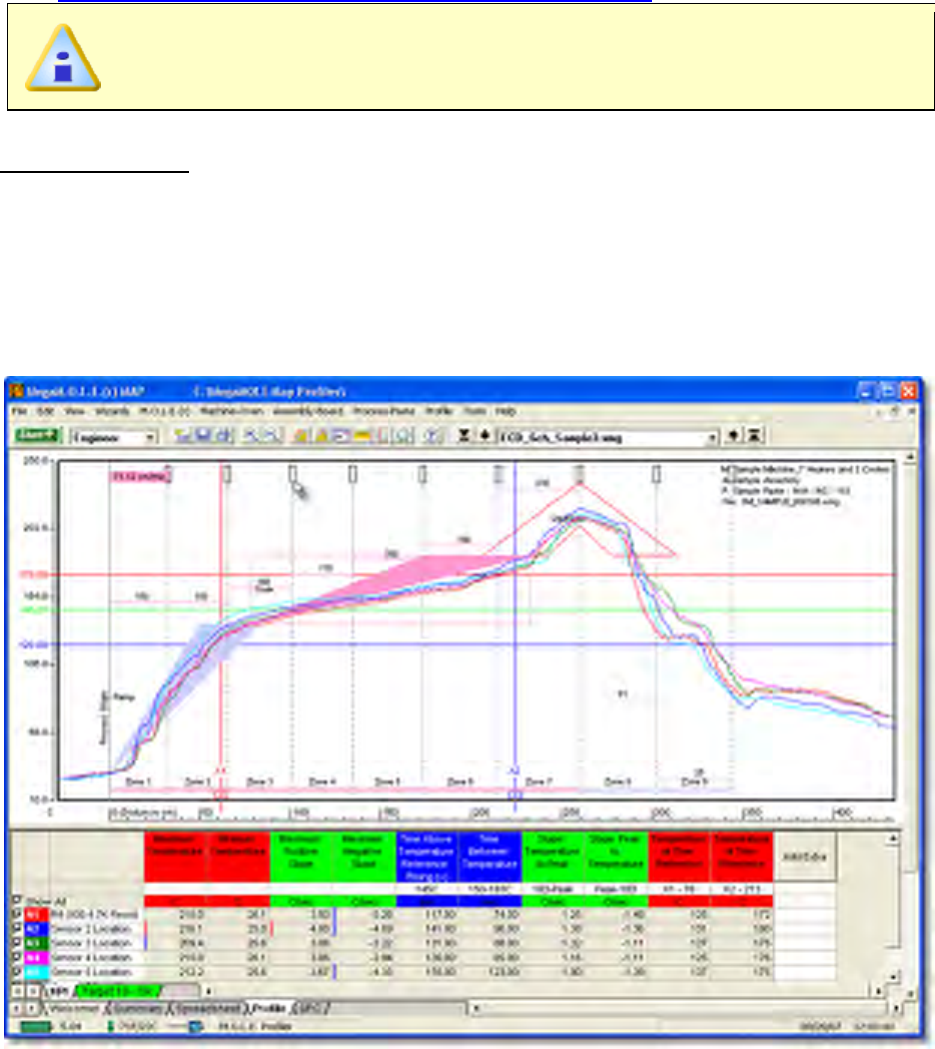Select the Profile worksheet tab

tap(270, 1008)
